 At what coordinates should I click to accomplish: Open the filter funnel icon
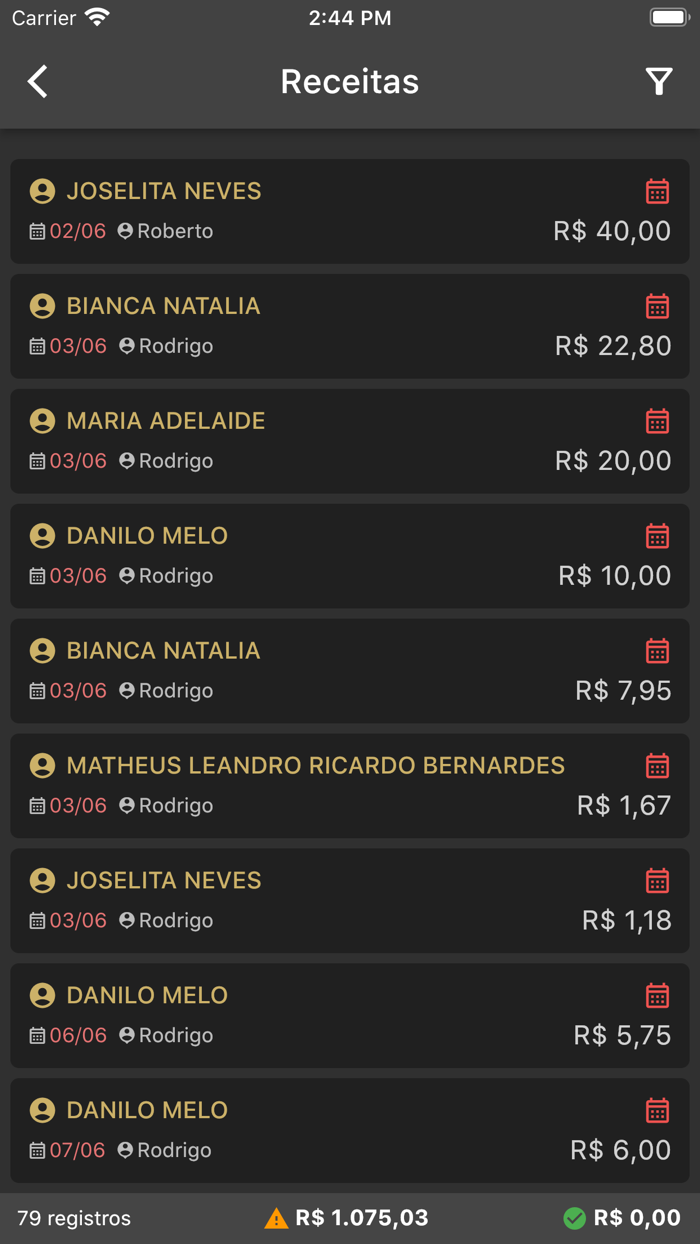click(659, 82)
